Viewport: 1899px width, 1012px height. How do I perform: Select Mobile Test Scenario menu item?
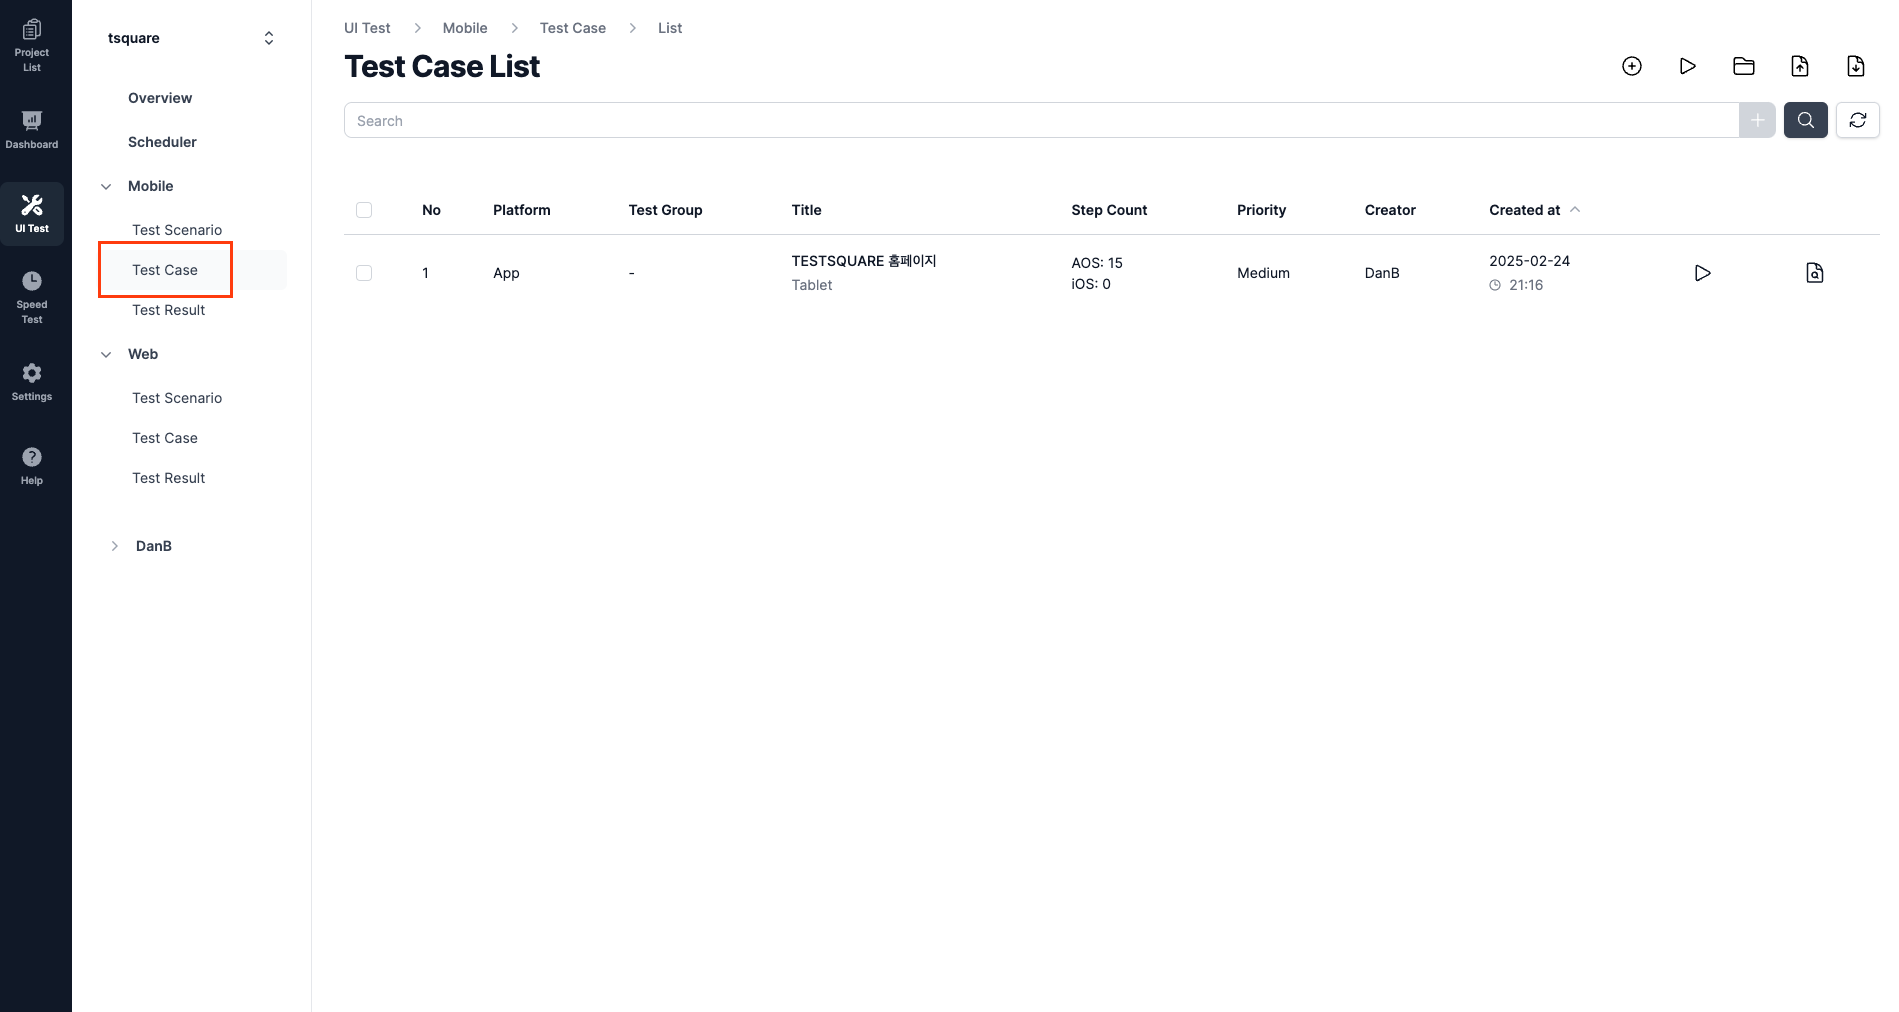click(177, 230)
